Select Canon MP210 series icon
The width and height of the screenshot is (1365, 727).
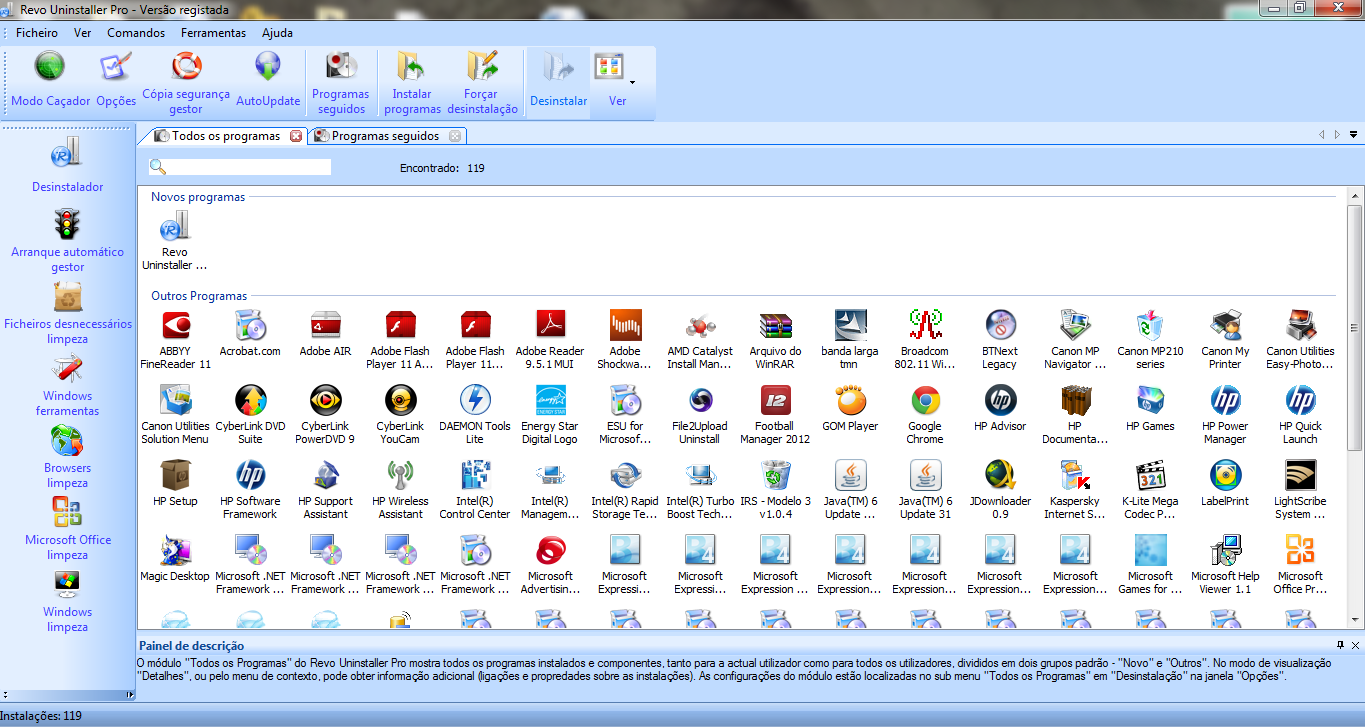(1150, 340)
